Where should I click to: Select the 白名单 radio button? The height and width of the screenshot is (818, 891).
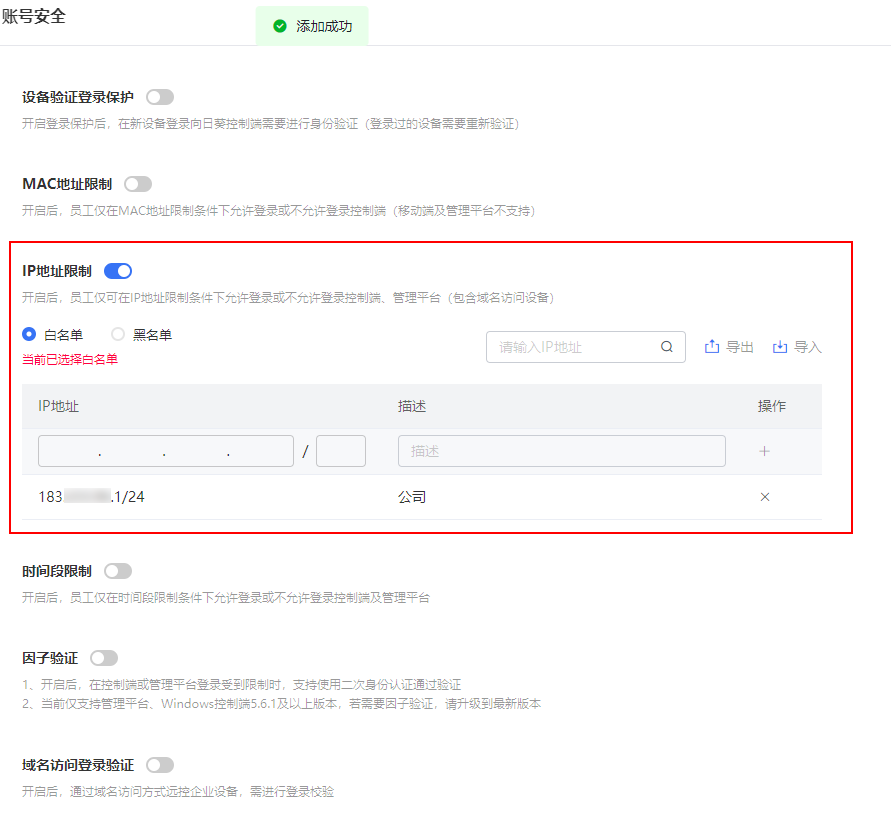pos(29,334)
